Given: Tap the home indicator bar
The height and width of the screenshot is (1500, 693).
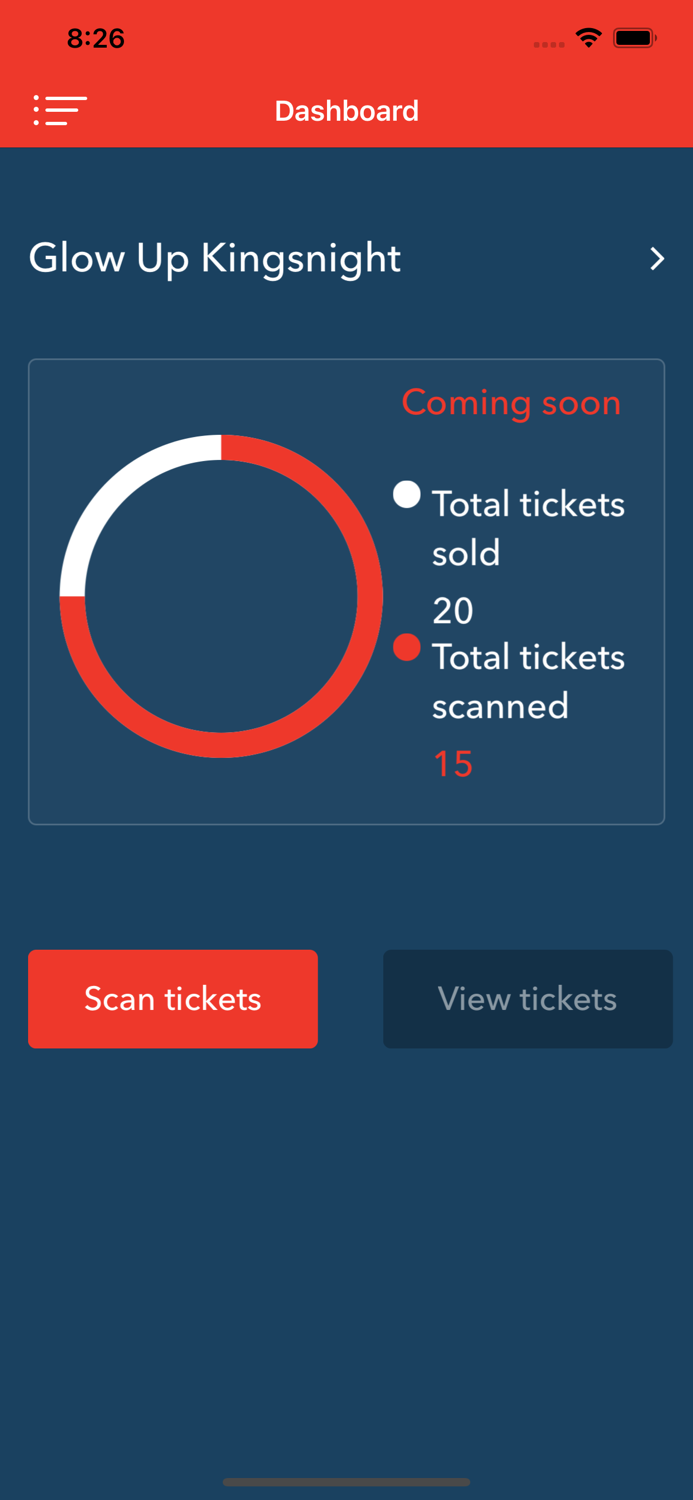Looking at the screenshot, I should 346,1483.
